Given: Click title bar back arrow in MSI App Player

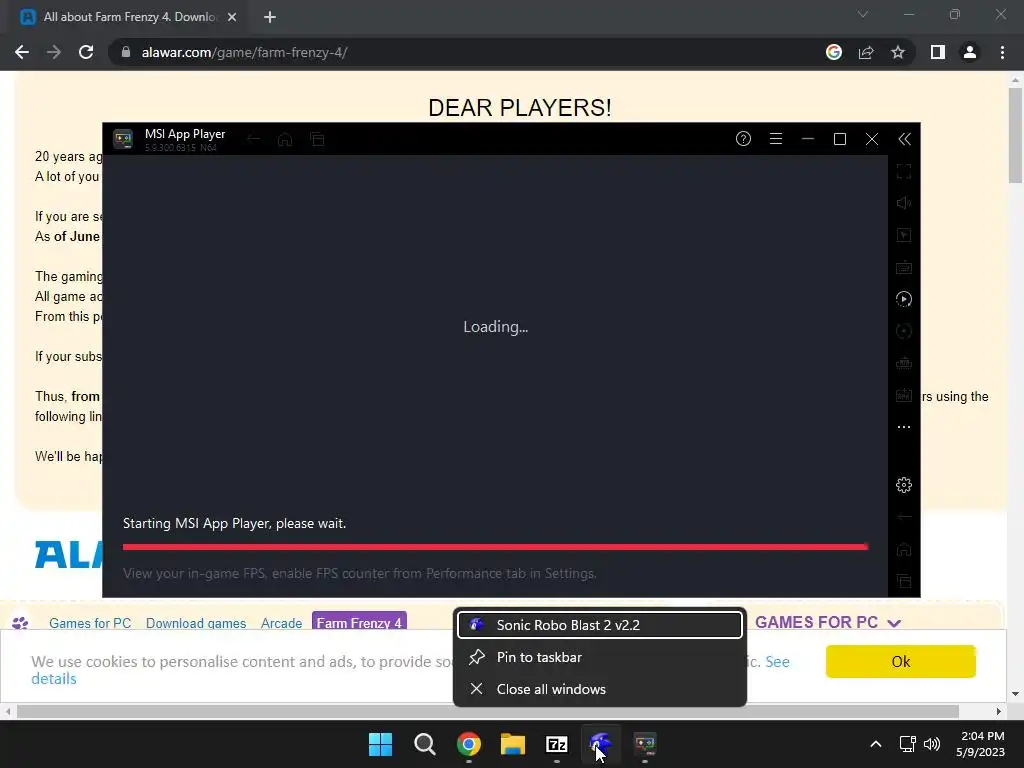Looking at the screenshot, I should coord(253,139).
